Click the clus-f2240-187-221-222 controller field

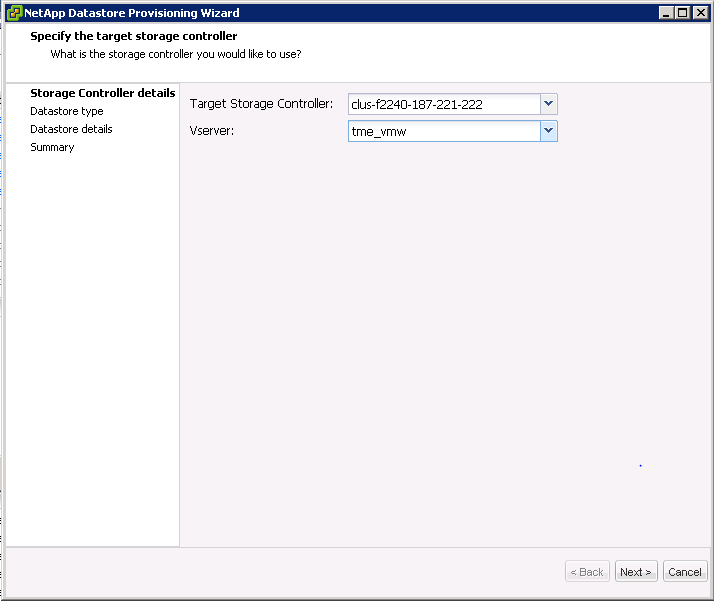[x=444, y=104]
